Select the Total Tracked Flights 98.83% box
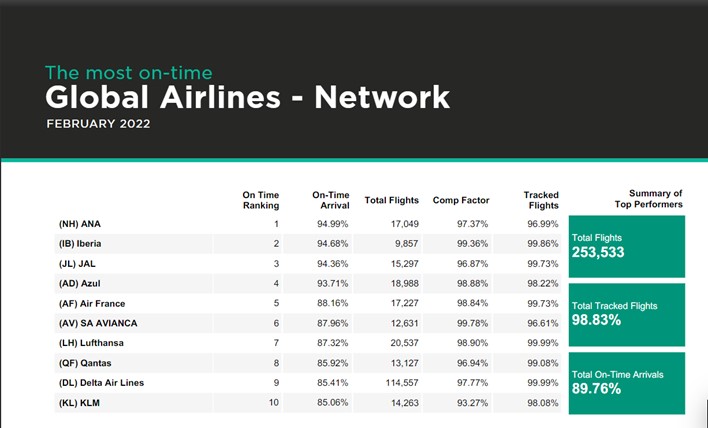708x428 pixels. [x=627, y=315]
